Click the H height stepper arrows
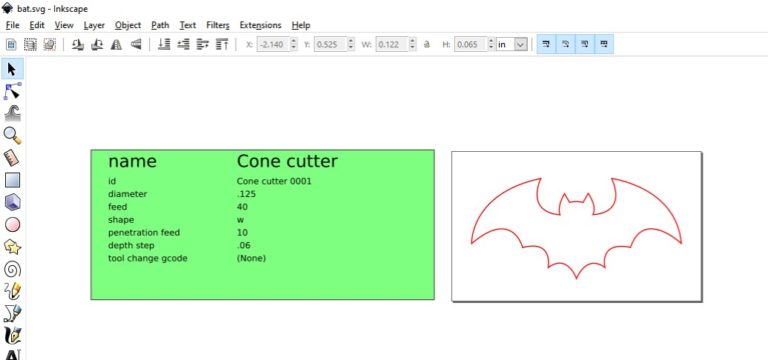This screenshot has height=360, width=768. tap(491, 45)
